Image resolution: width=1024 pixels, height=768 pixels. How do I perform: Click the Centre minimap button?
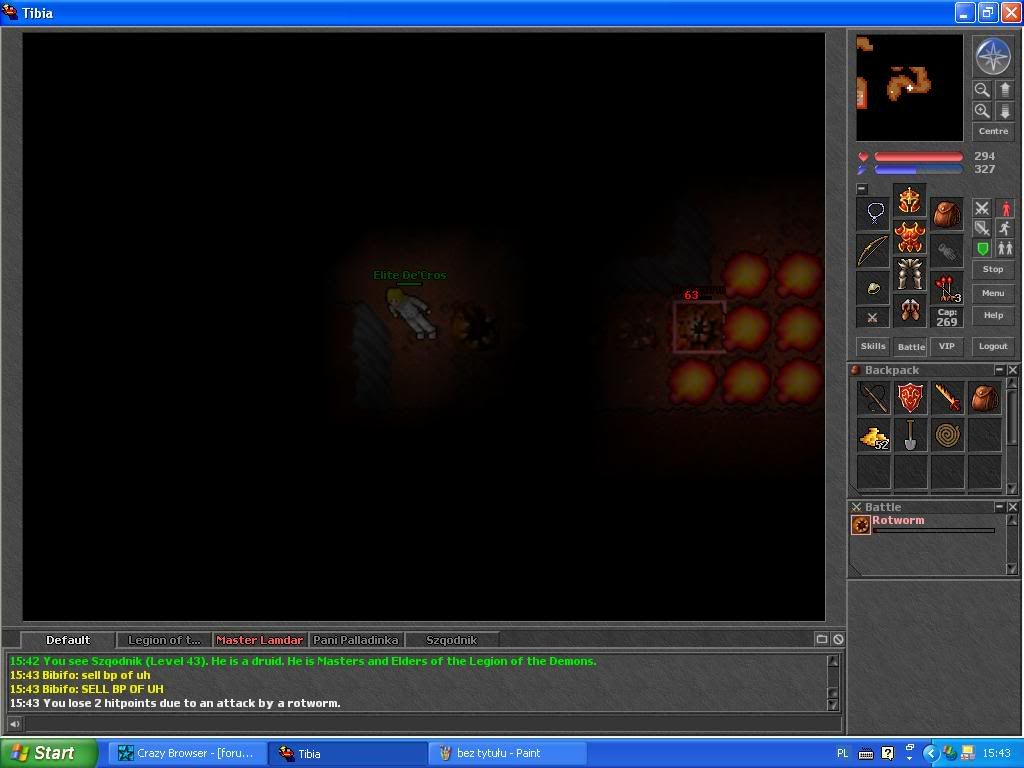coord(993,131)
